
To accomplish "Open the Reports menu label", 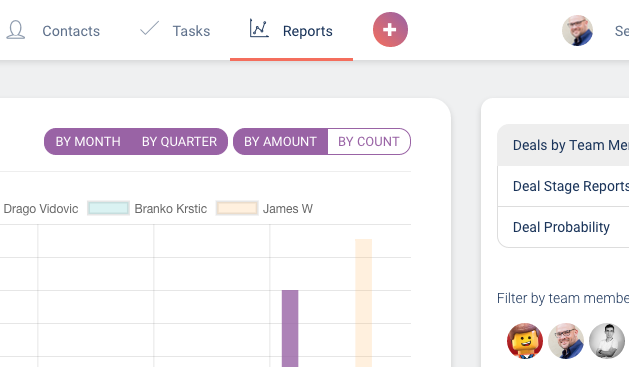I will pyautogui.click(x=308, y=31).
